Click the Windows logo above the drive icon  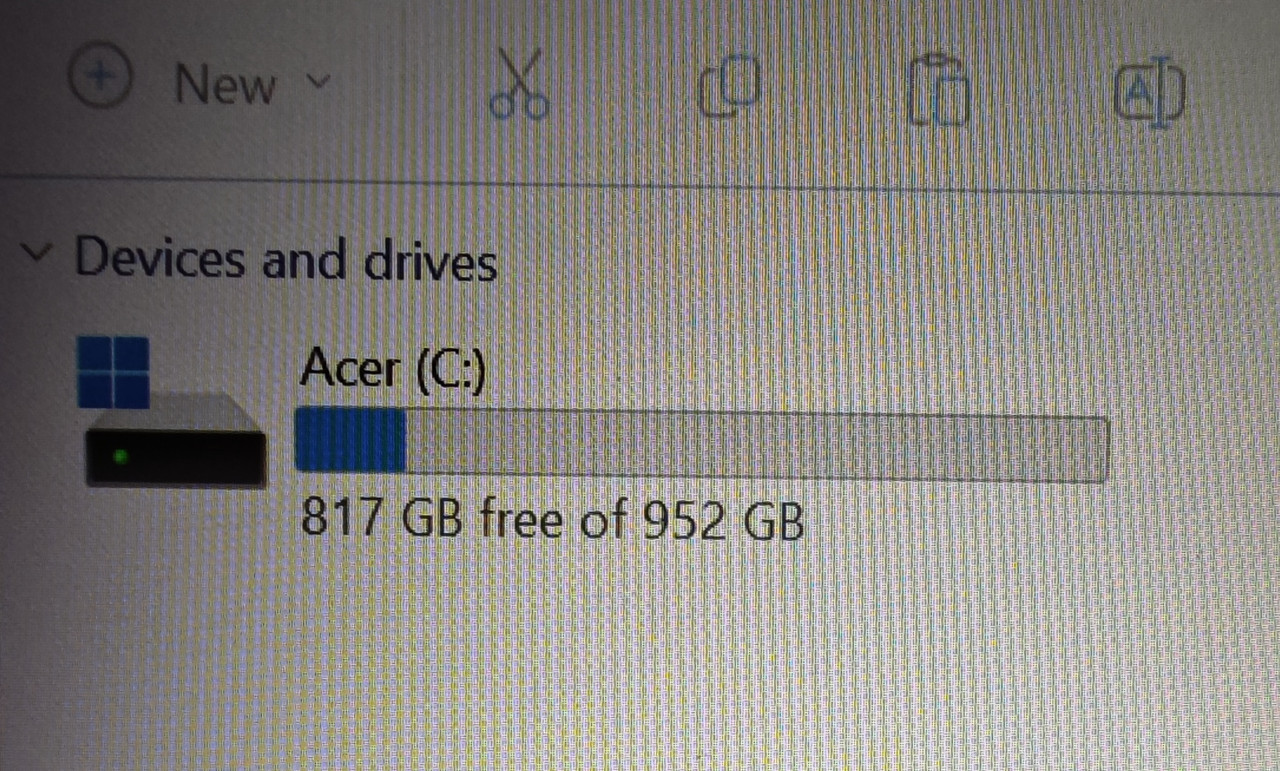coord(113,371)
